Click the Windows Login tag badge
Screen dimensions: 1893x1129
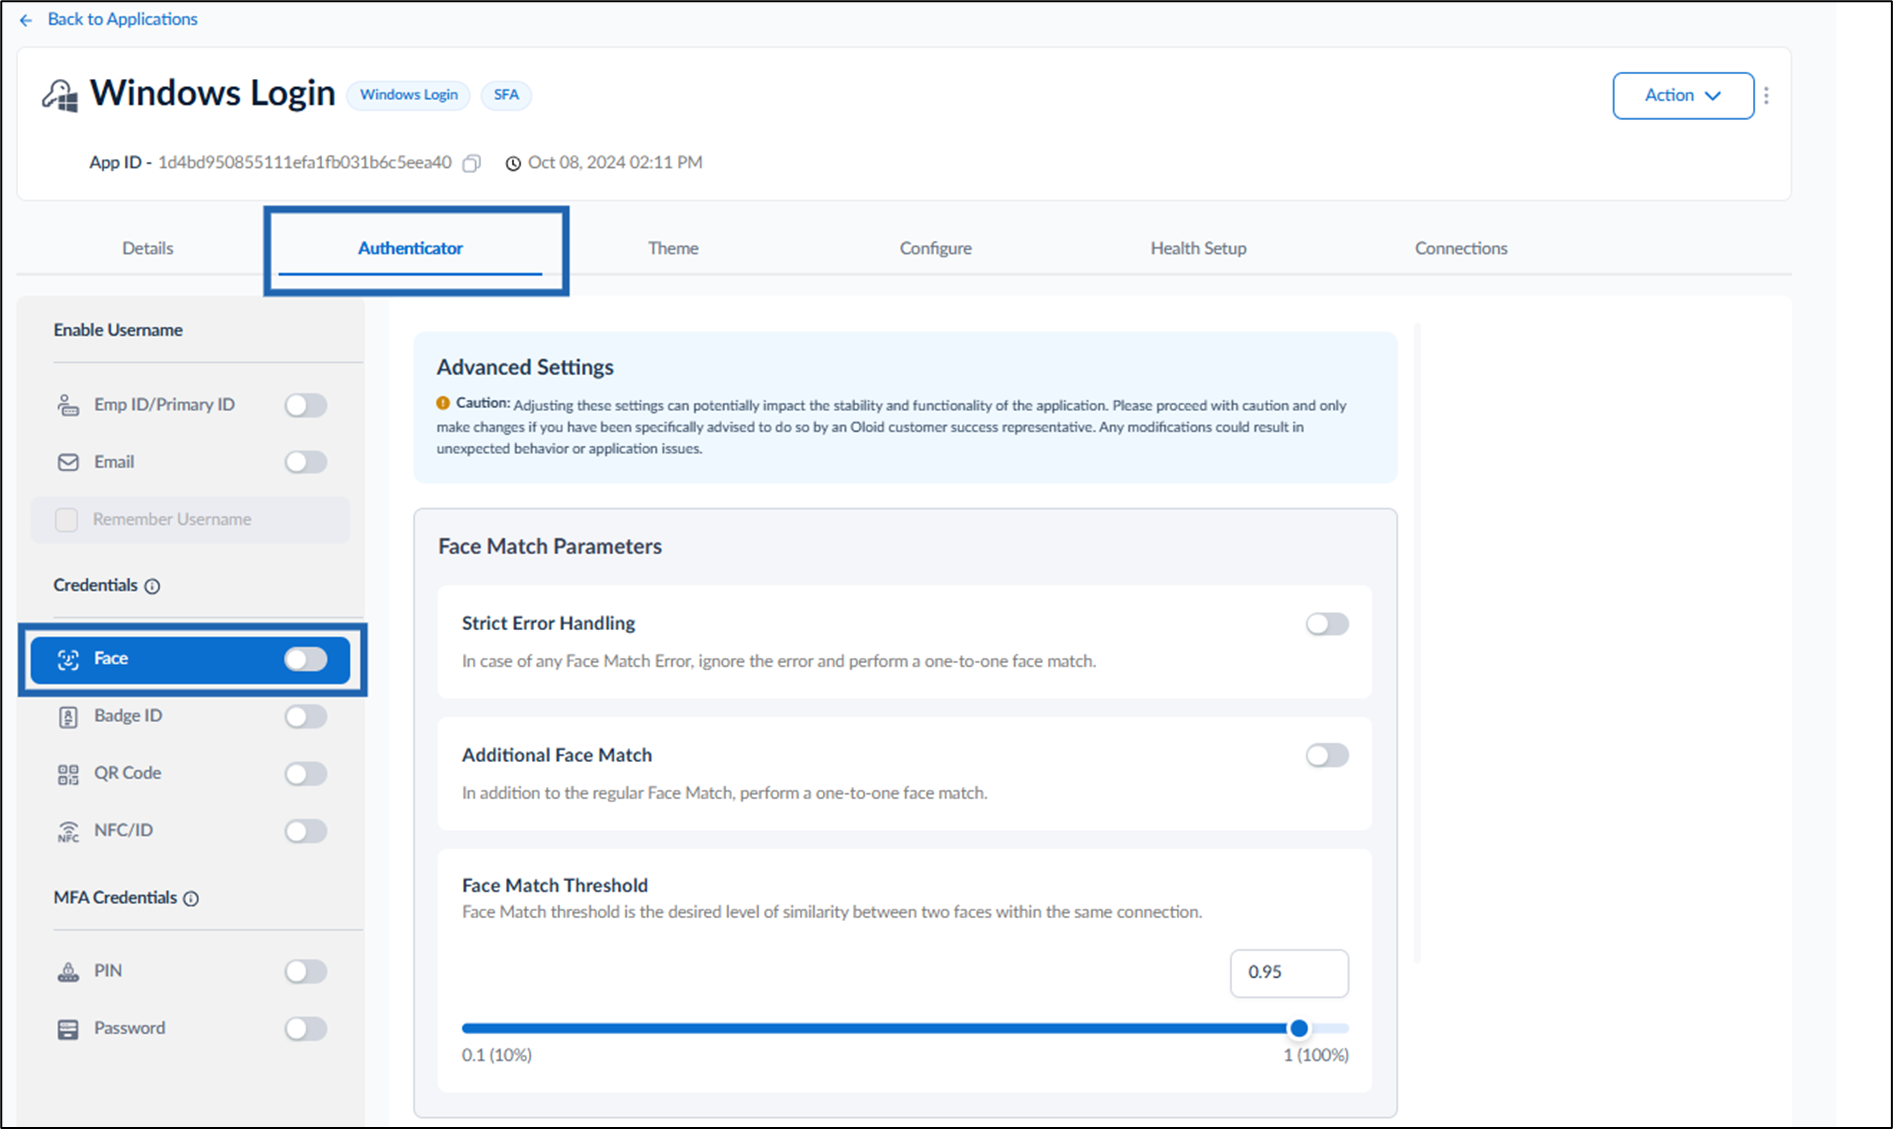click(409, 95)
